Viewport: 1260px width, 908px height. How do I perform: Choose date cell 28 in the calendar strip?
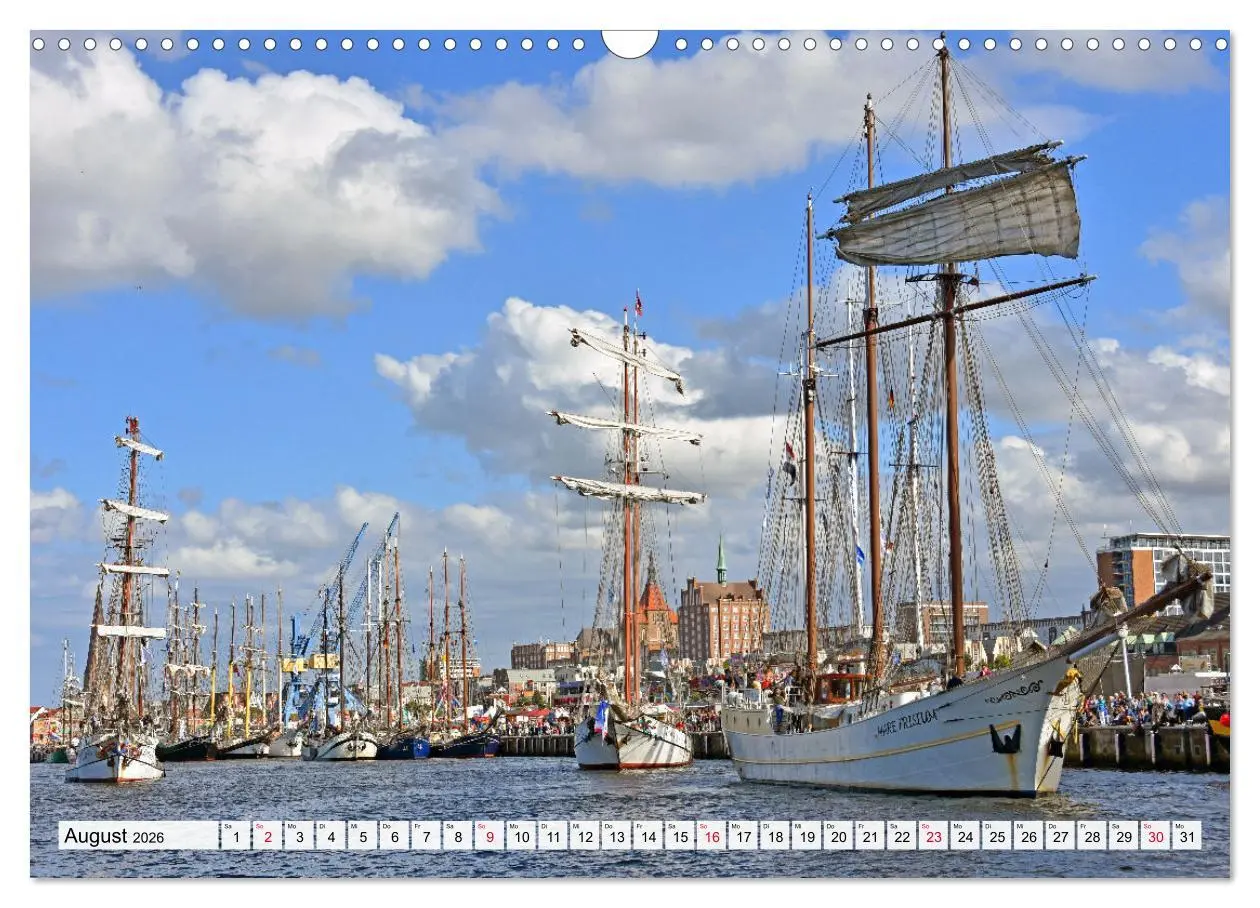click(x=1092, y=836)
